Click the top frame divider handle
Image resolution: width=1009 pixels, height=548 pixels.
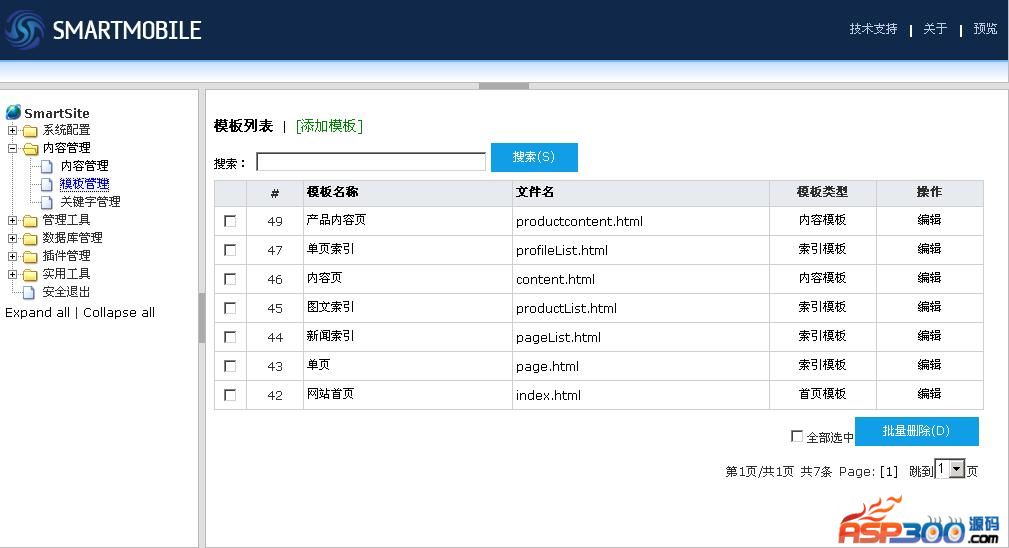point(504,86)
